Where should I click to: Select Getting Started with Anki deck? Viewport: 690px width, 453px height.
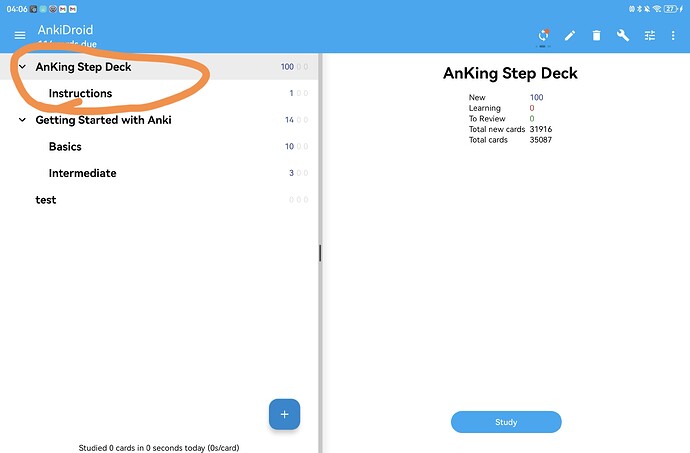point(158,120)
